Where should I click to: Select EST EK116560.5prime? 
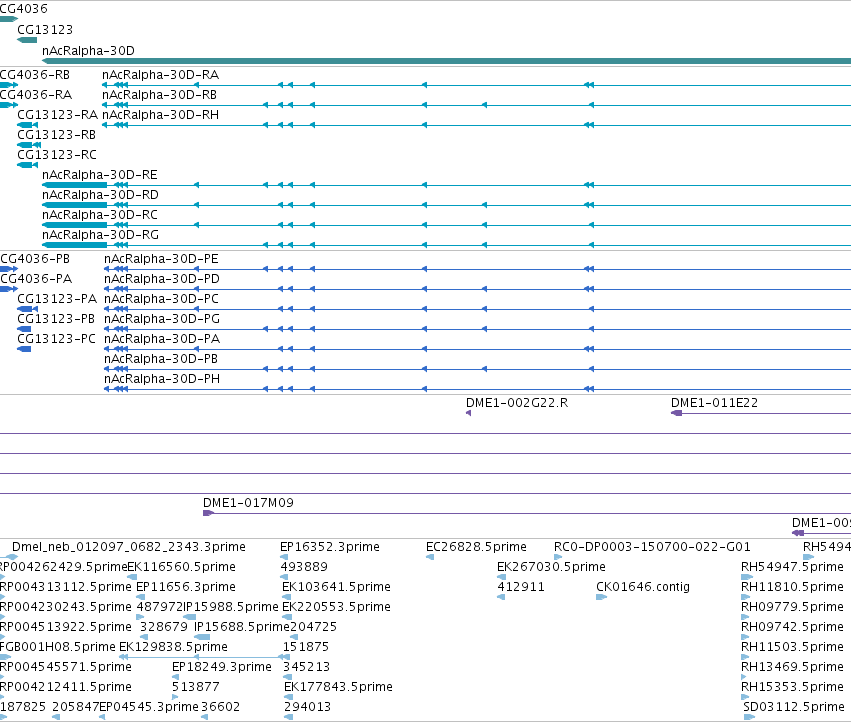point(181,567)
